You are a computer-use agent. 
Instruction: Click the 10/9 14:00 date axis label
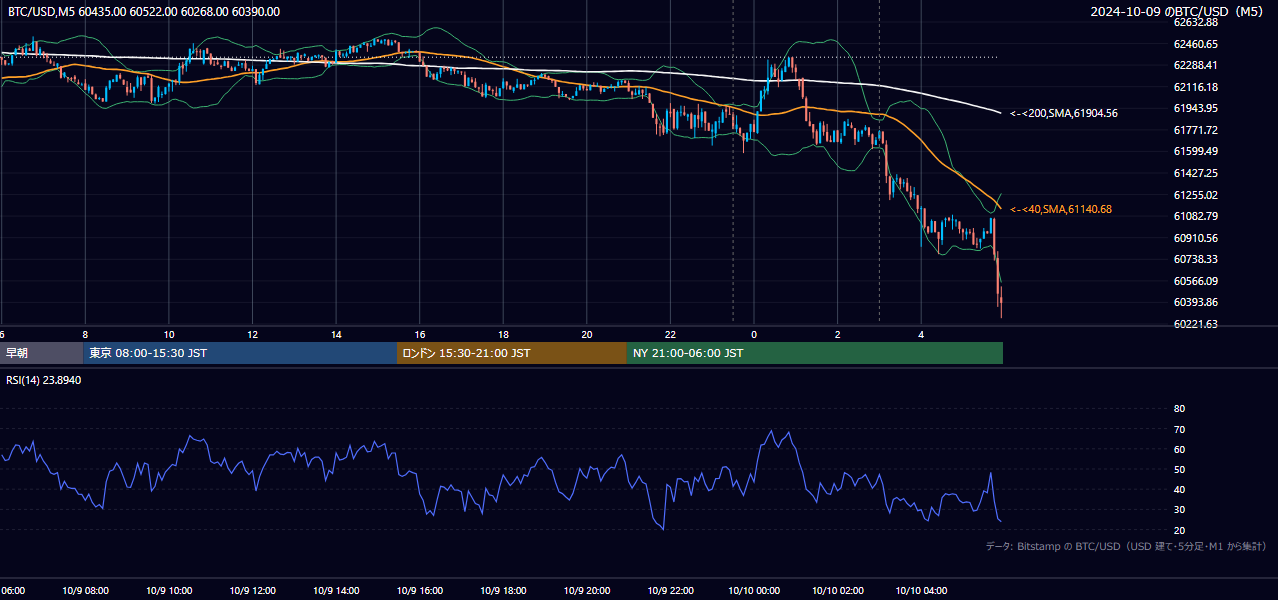tap(336, 591)
